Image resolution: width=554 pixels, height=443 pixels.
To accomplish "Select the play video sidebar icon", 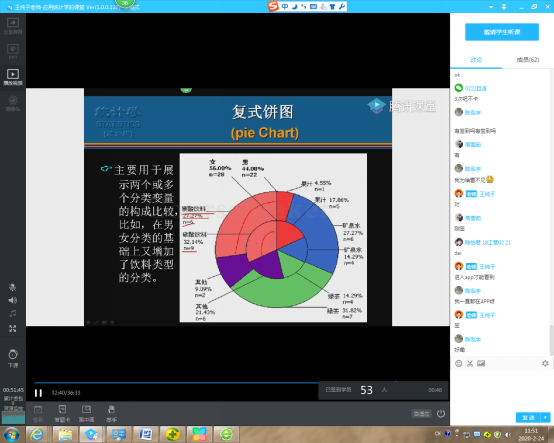I will (x=13, y=77).
